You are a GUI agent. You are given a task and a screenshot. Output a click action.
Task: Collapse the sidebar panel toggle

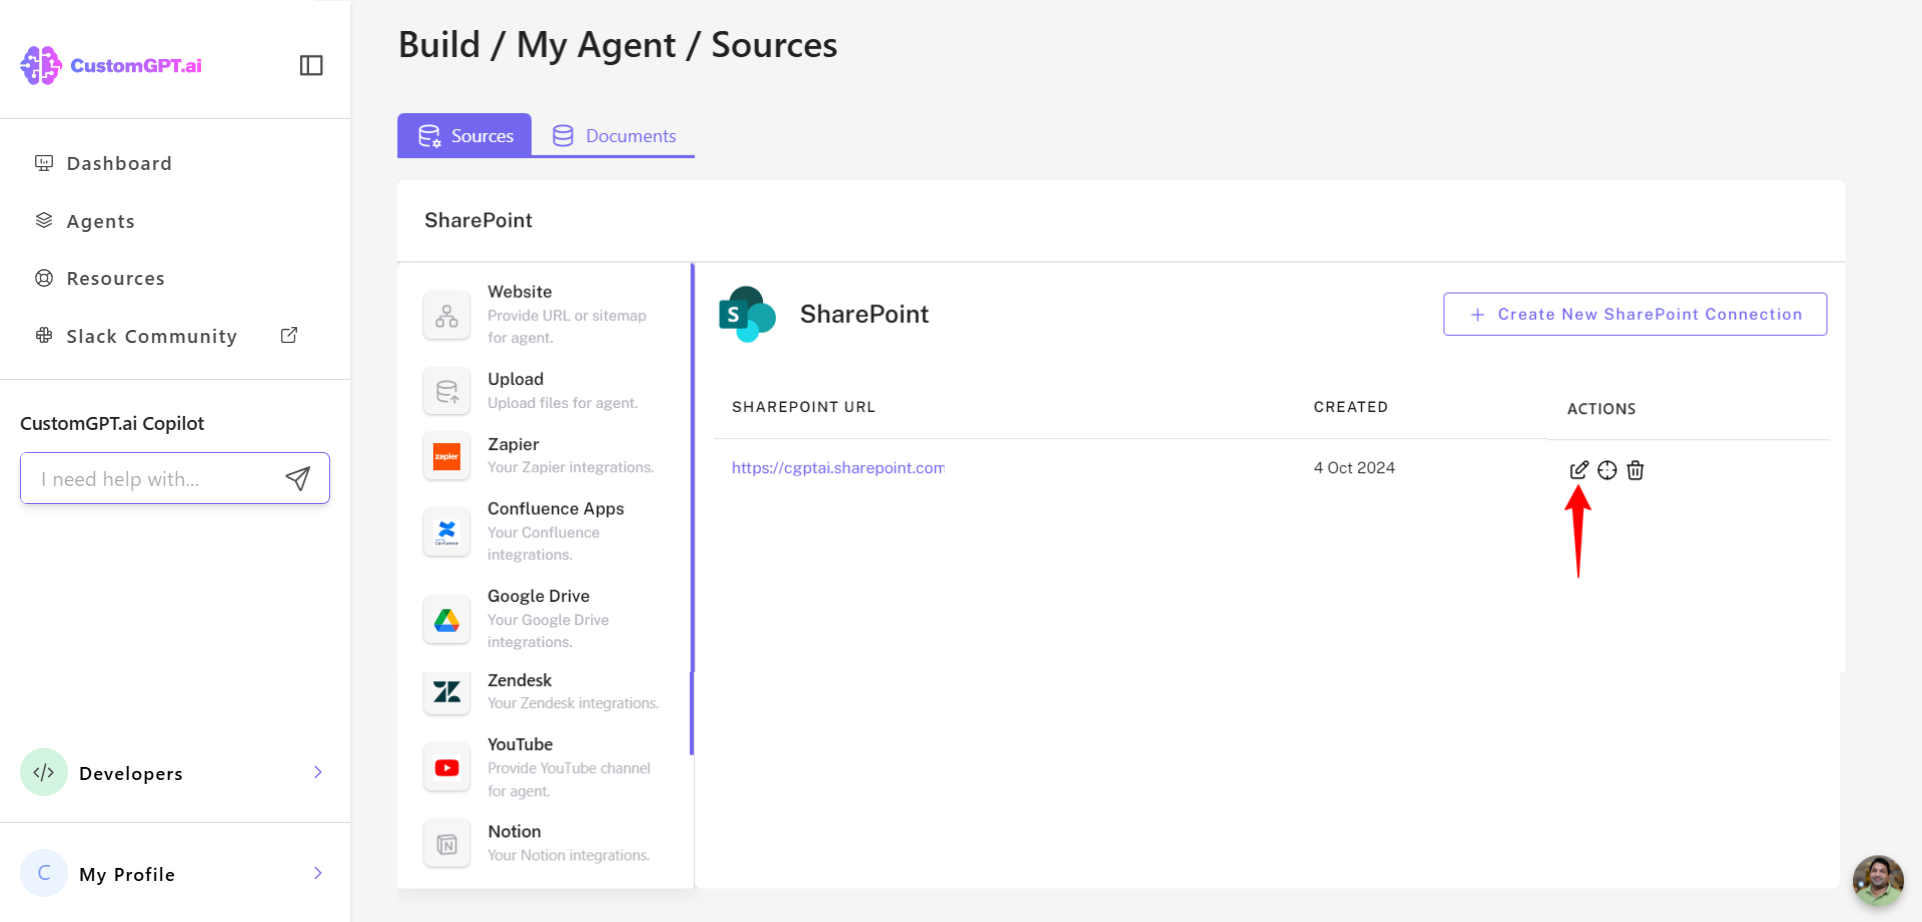311,65
